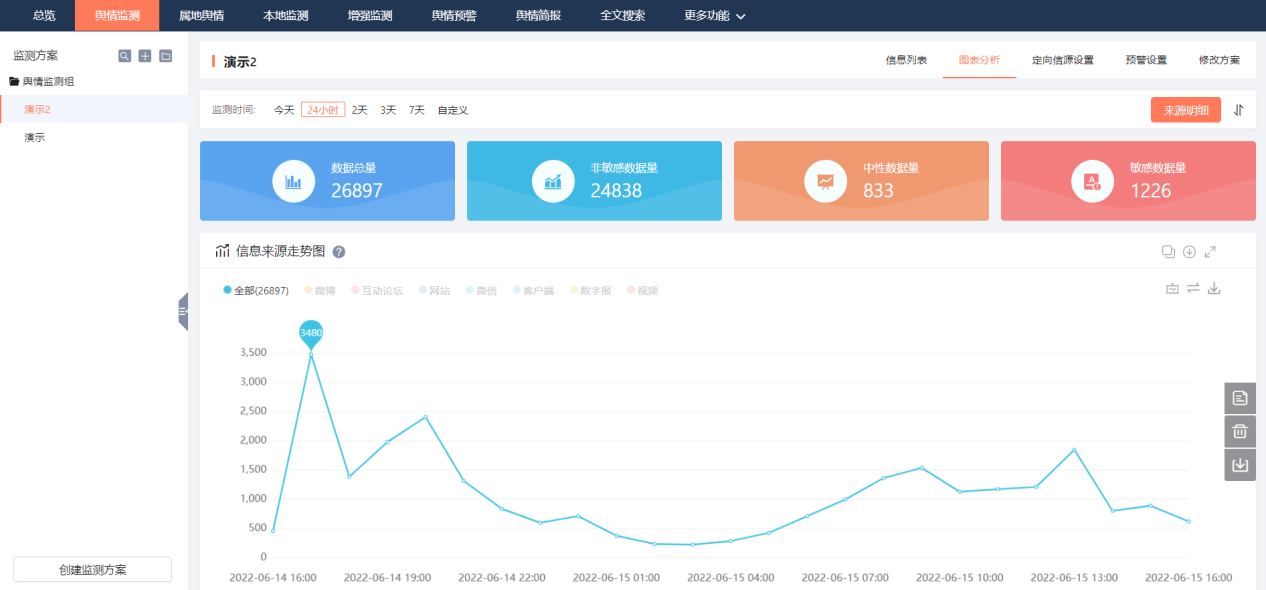The width and height of the screenshot is (1266, 590).
Task: Expand the trend chart to fullscreen
Action: (1210, 252)
